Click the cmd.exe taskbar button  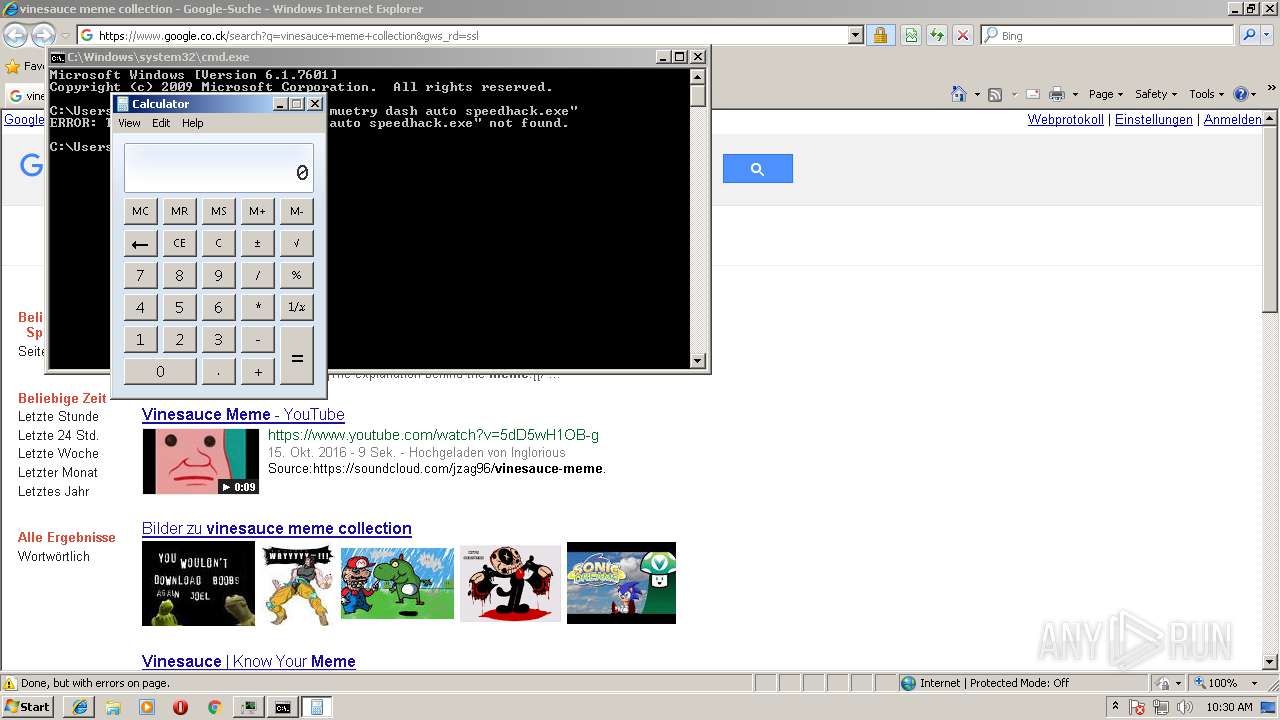click(x=283, y=707)
